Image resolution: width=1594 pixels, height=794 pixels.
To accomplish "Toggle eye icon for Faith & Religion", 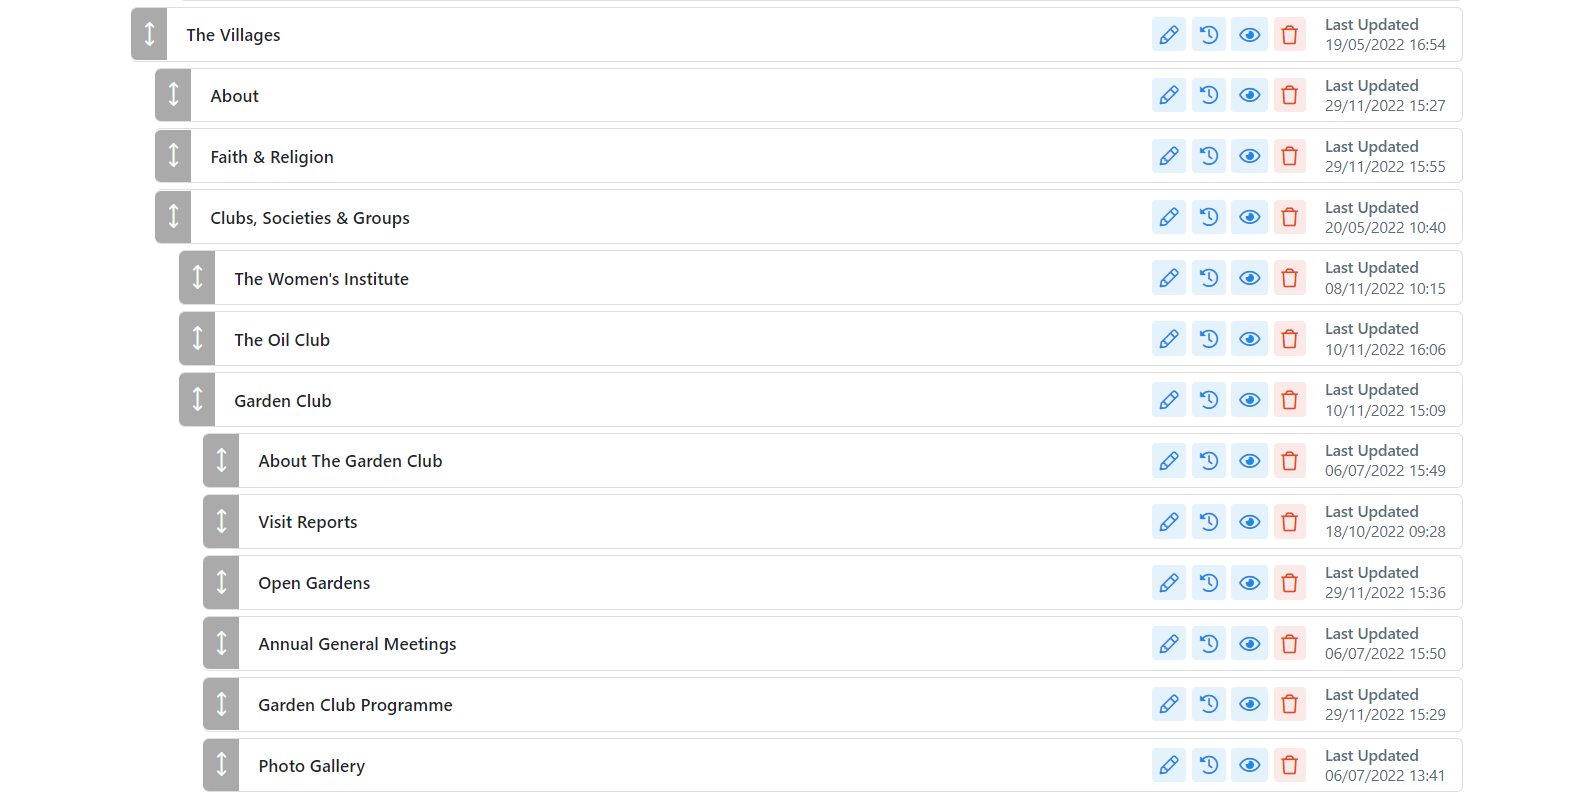I will (1249, 157).
